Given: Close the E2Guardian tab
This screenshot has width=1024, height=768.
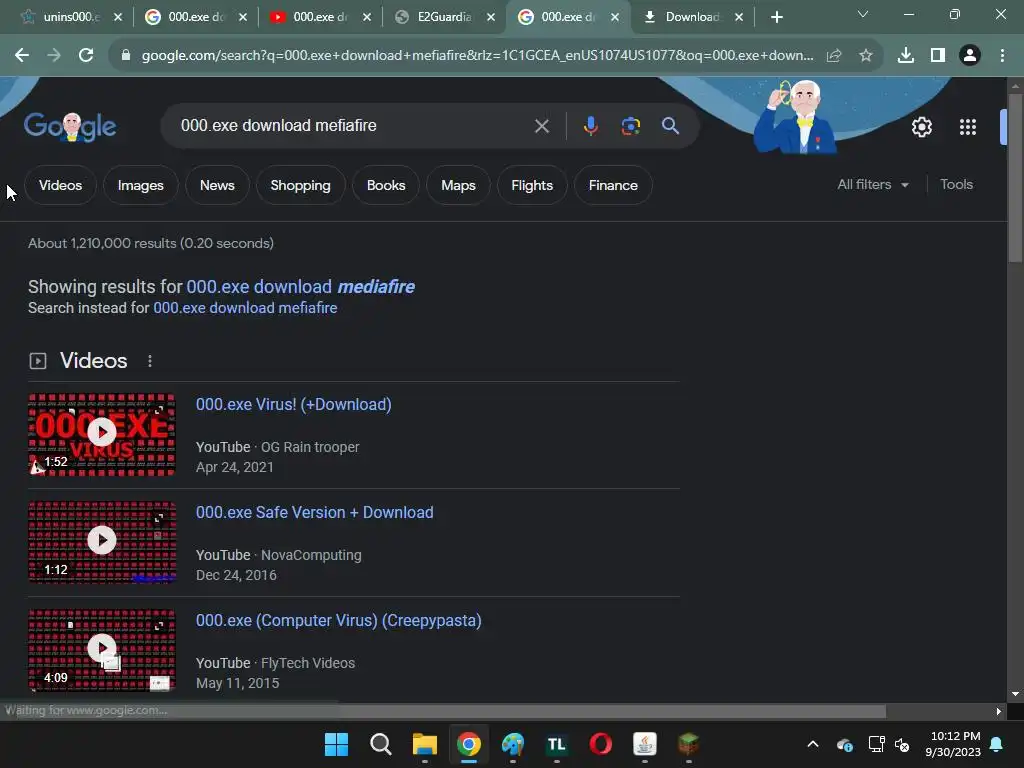Looking at the screenshot, I should click(x=490, y=17).
